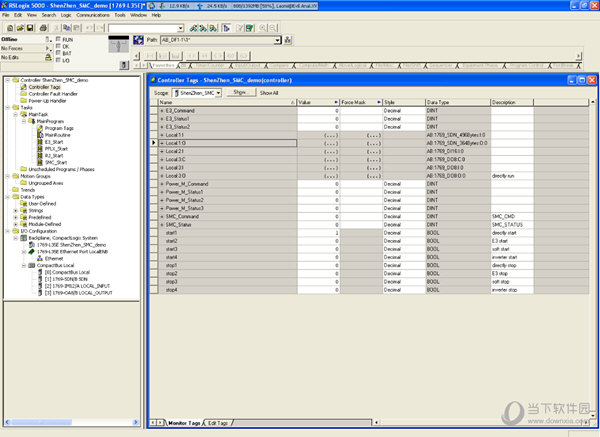The image size is (600, 437).
Task: Open the Offline controller status dropdown
Action: tap(48, 39)
